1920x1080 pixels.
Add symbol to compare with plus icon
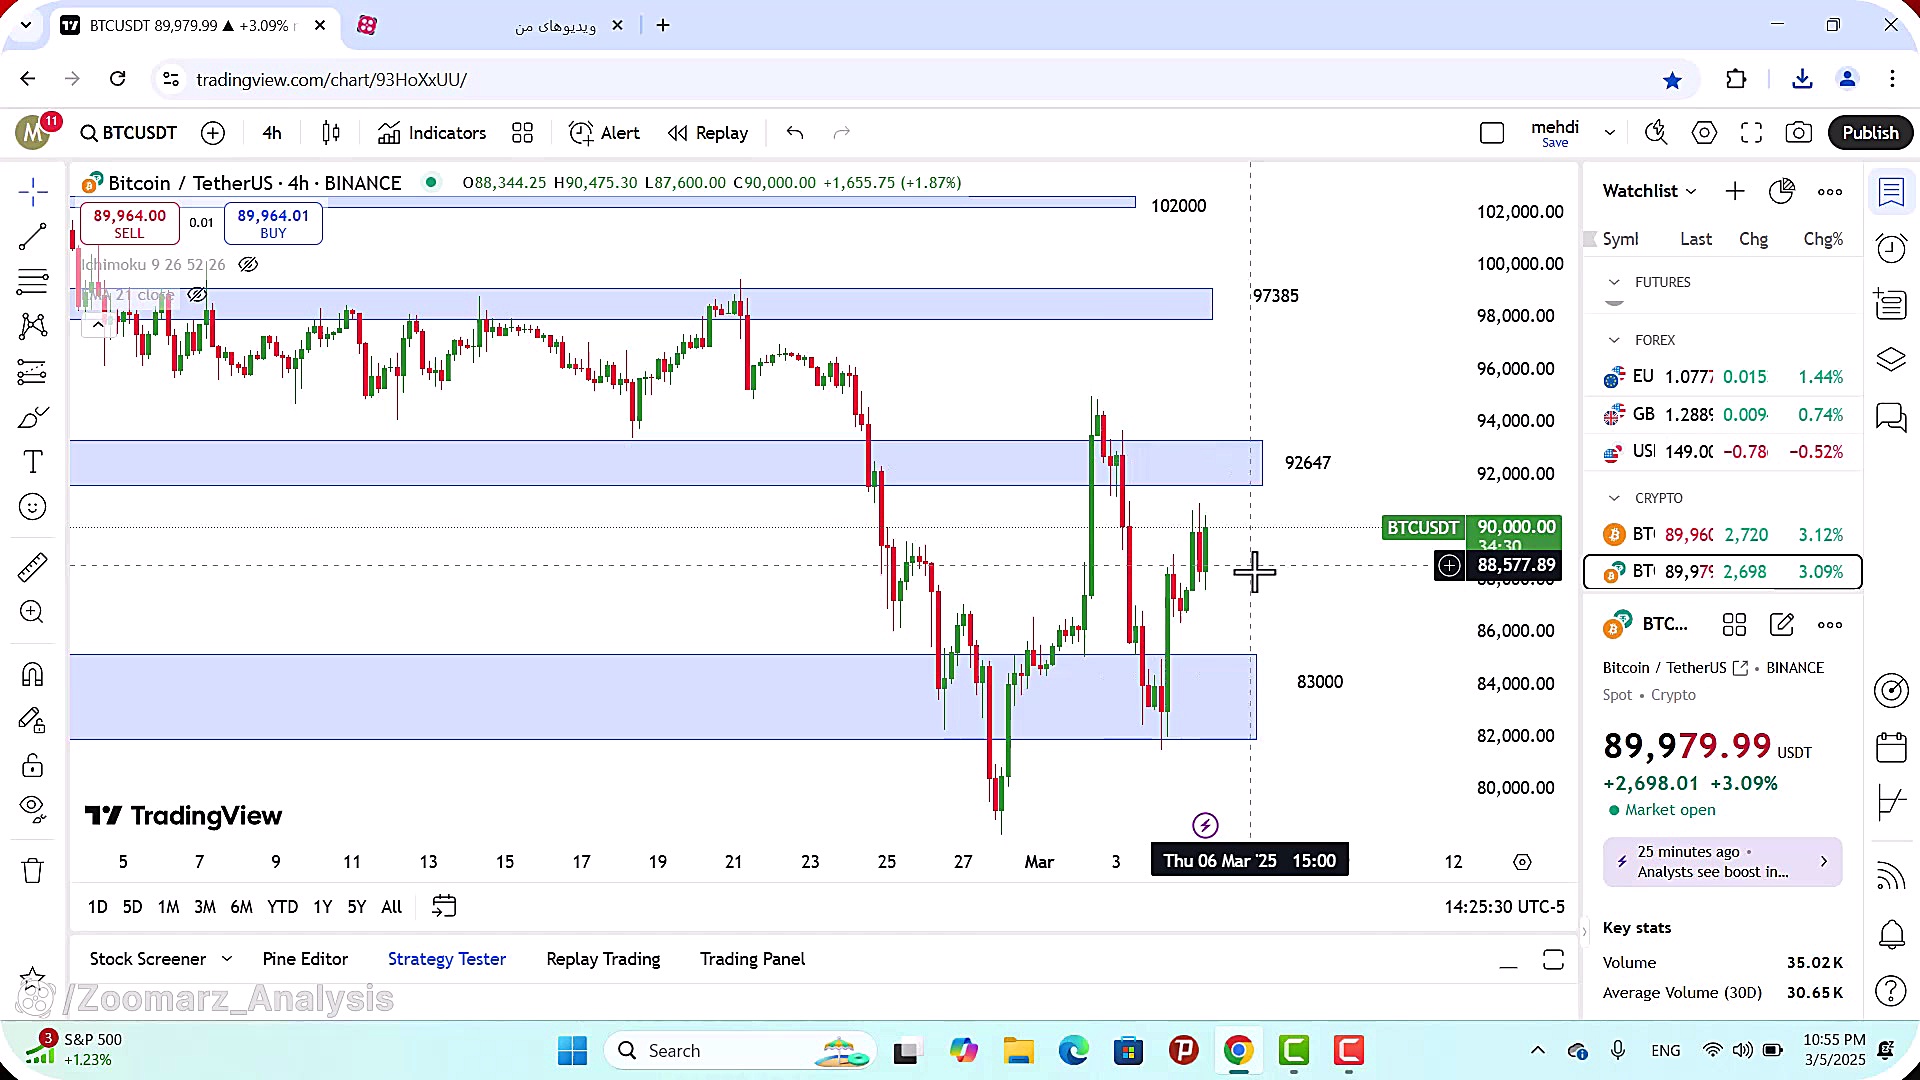(212, 133)
